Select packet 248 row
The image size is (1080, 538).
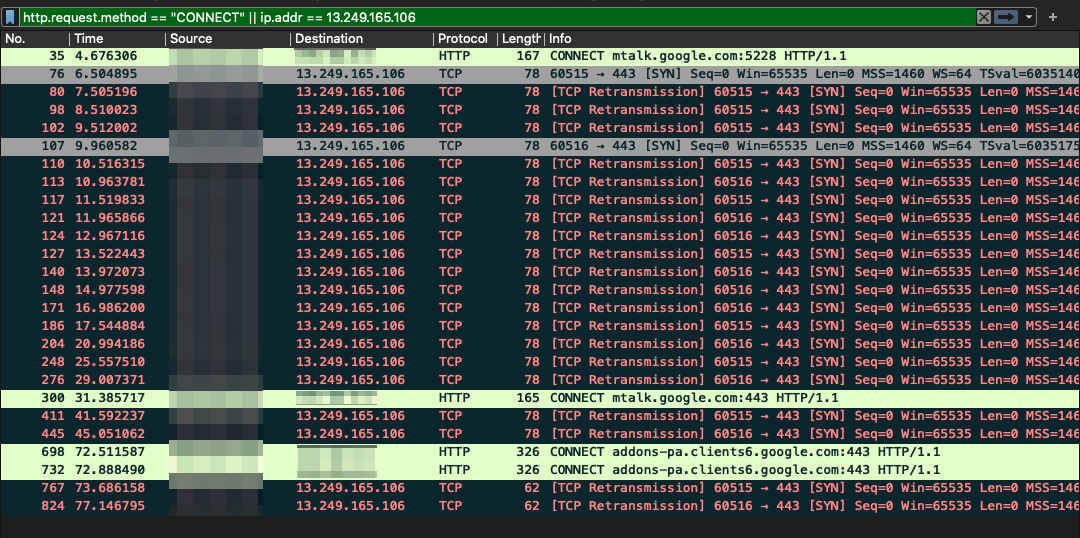coord(540,361)
